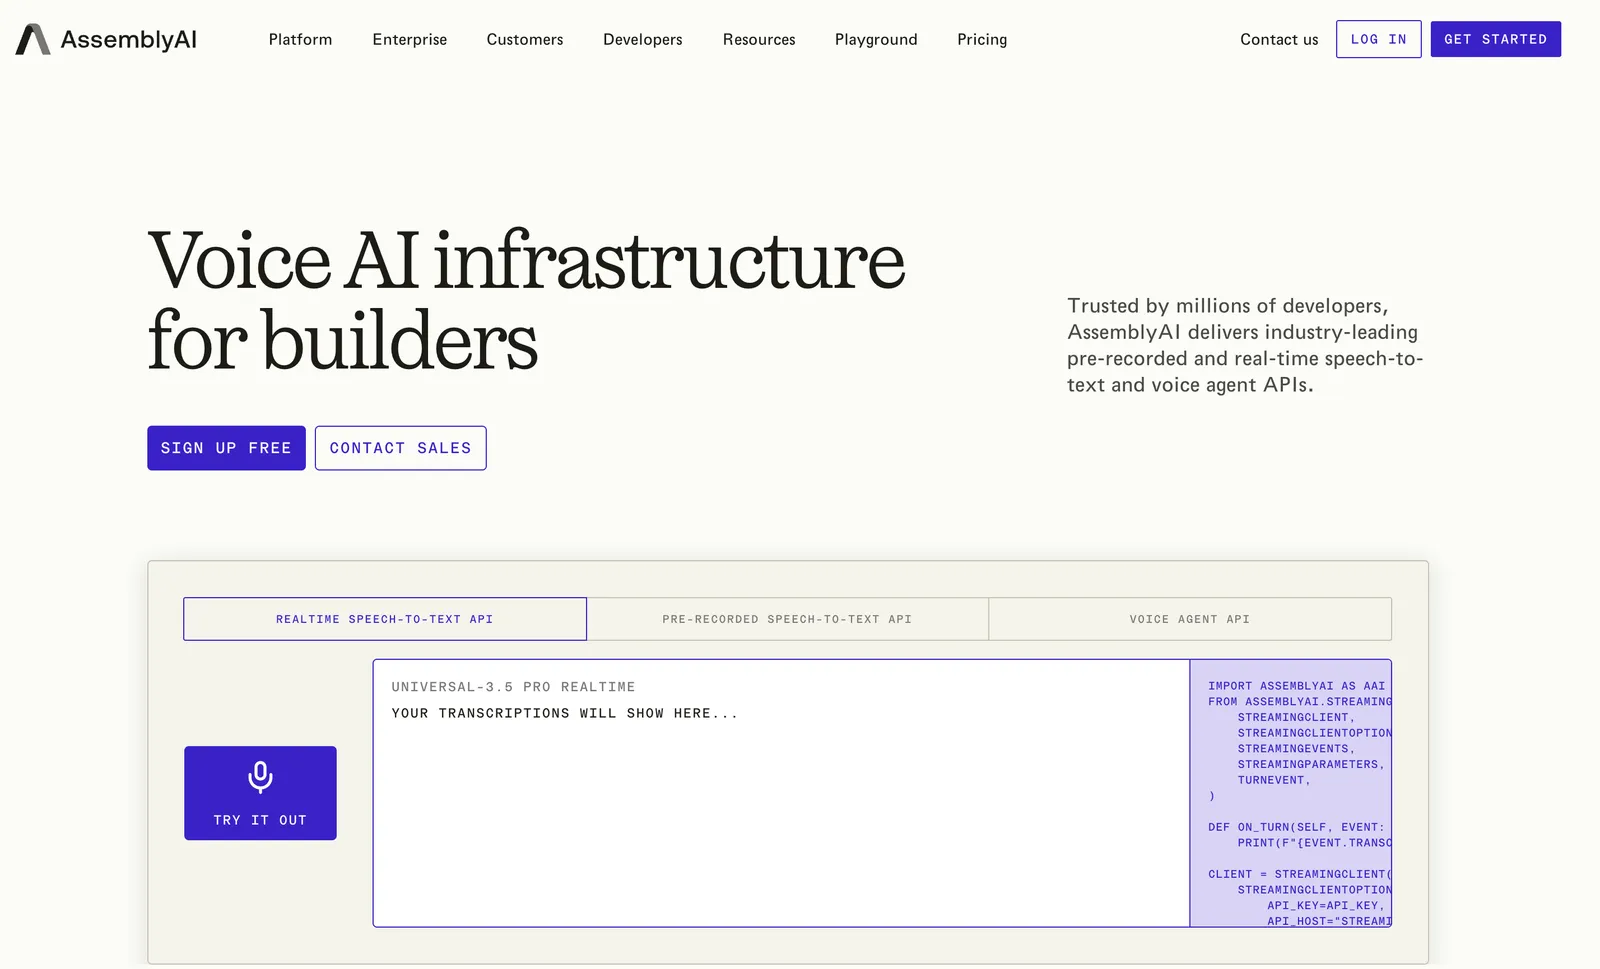The height and width of the screenshot is (969, 1600).
Task: Click Sign Up Free button
Action: [226, 448]
